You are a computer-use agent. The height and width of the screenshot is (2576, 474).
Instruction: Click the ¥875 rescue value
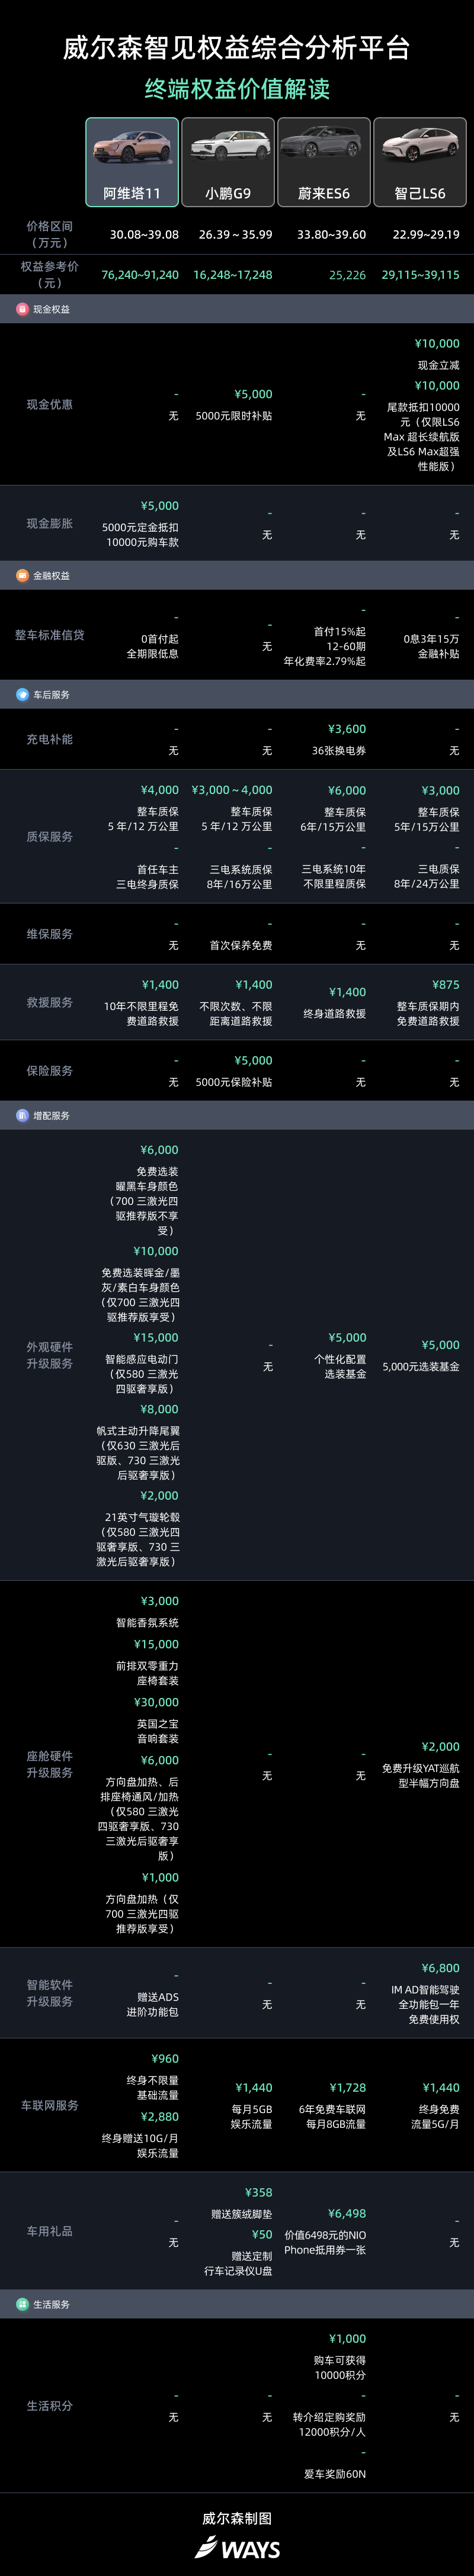(446, 985)
